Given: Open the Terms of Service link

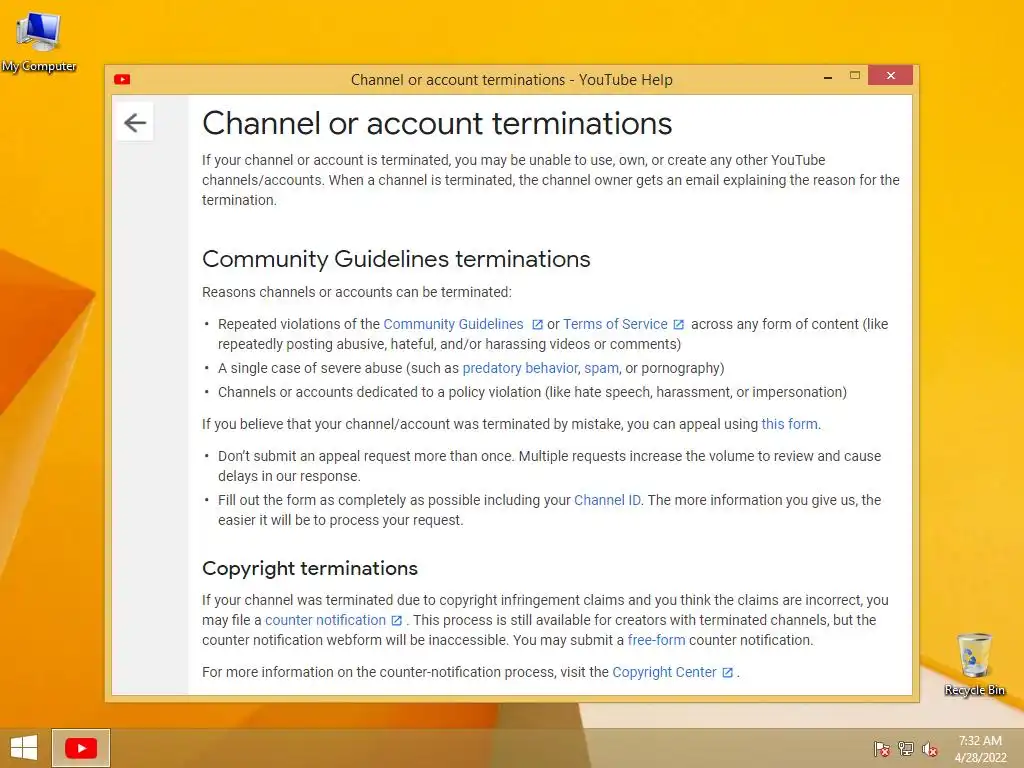Looking at the screenshot, I should (x=615, y=324).
